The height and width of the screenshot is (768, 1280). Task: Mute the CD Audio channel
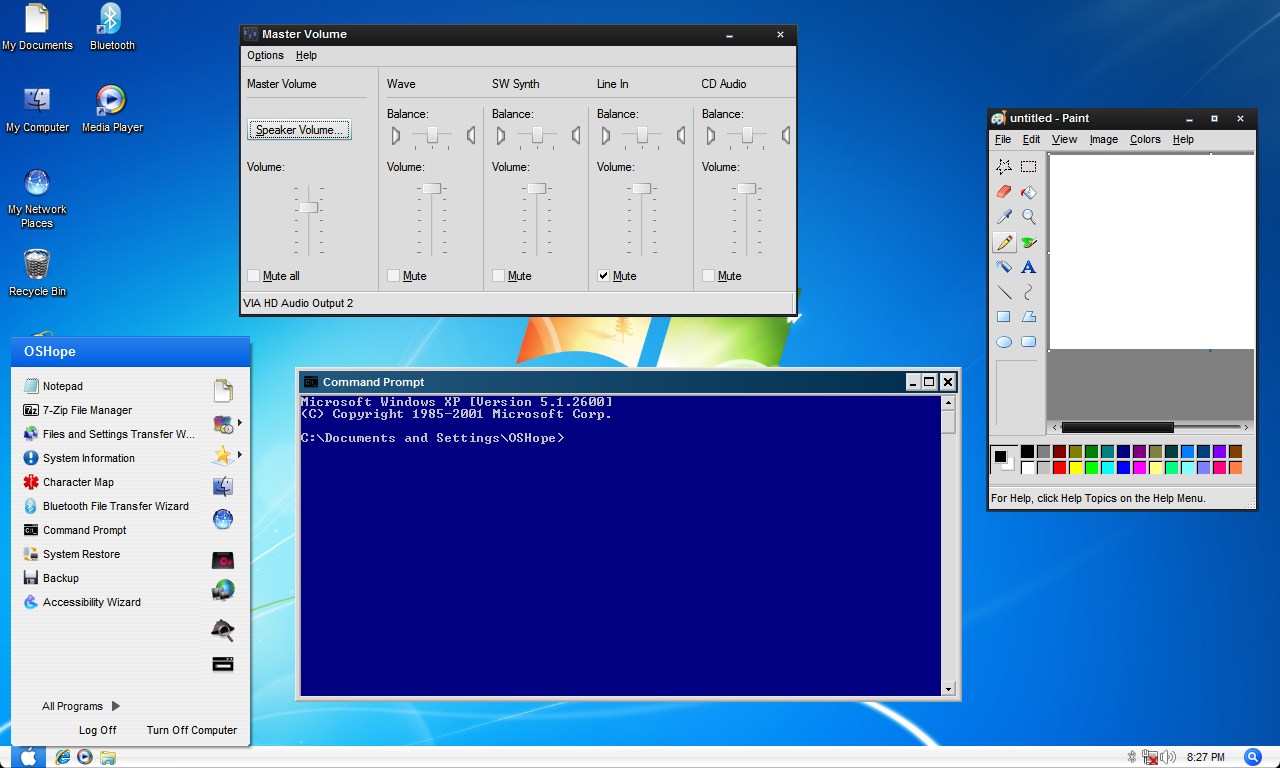(x=708, y=276)
